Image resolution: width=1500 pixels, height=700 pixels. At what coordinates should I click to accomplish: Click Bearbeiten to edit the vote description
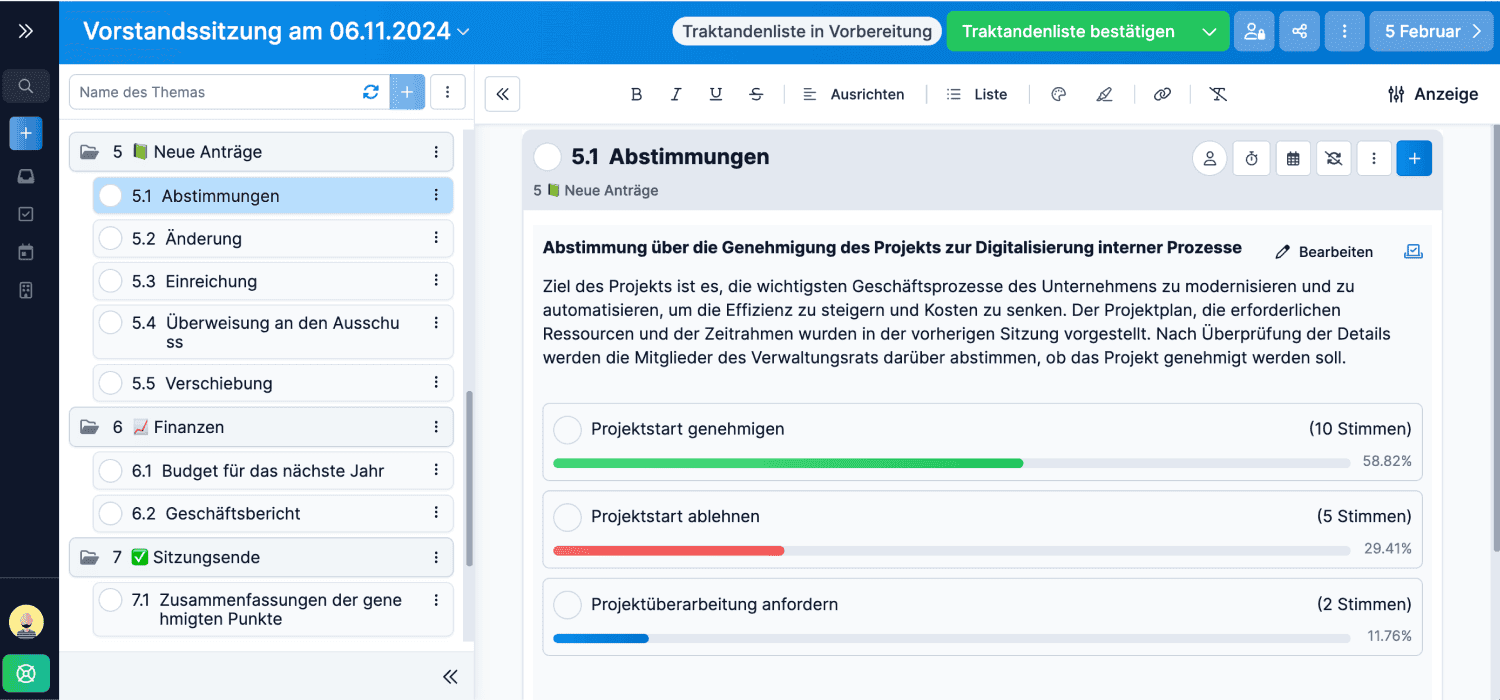[1323, 251]
